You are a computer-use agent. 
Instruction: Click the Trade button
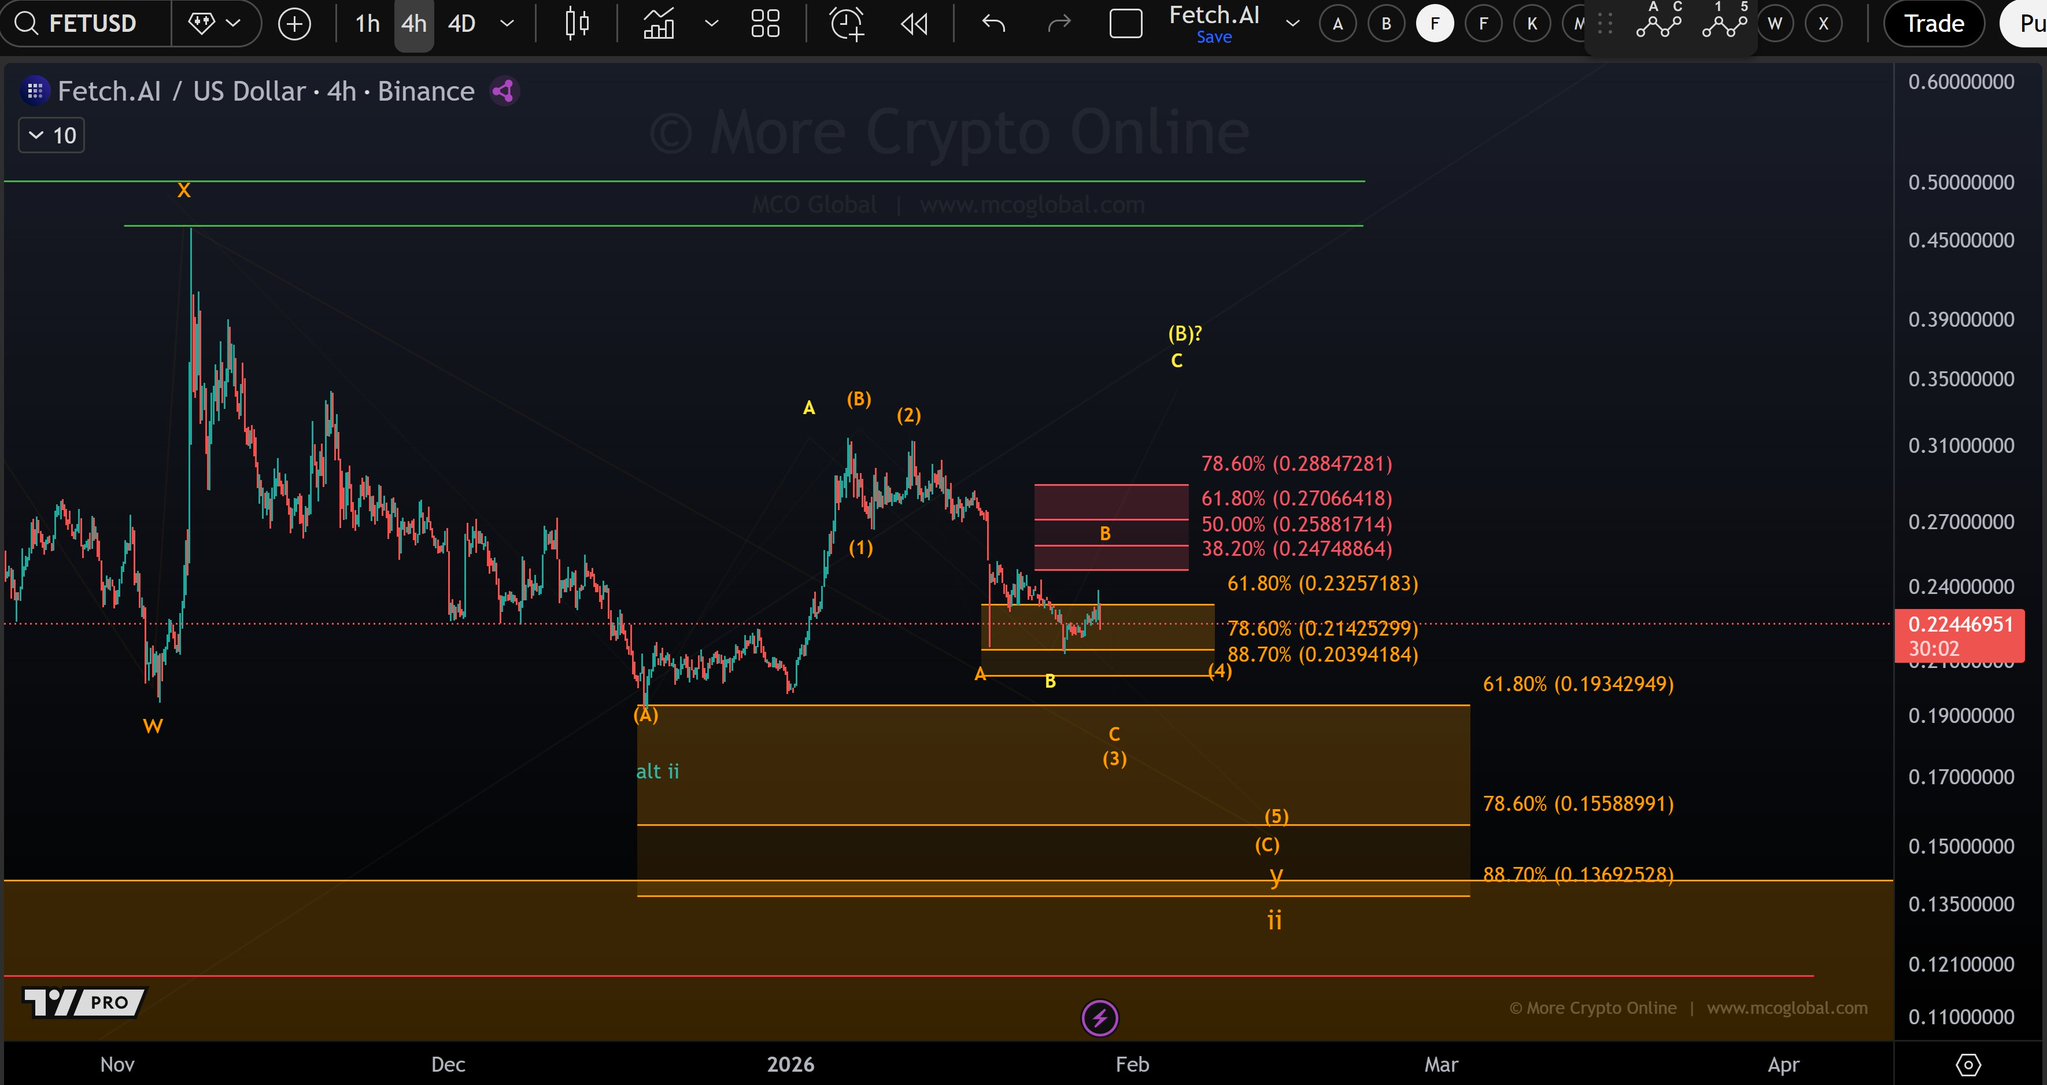coord(1933,23)
